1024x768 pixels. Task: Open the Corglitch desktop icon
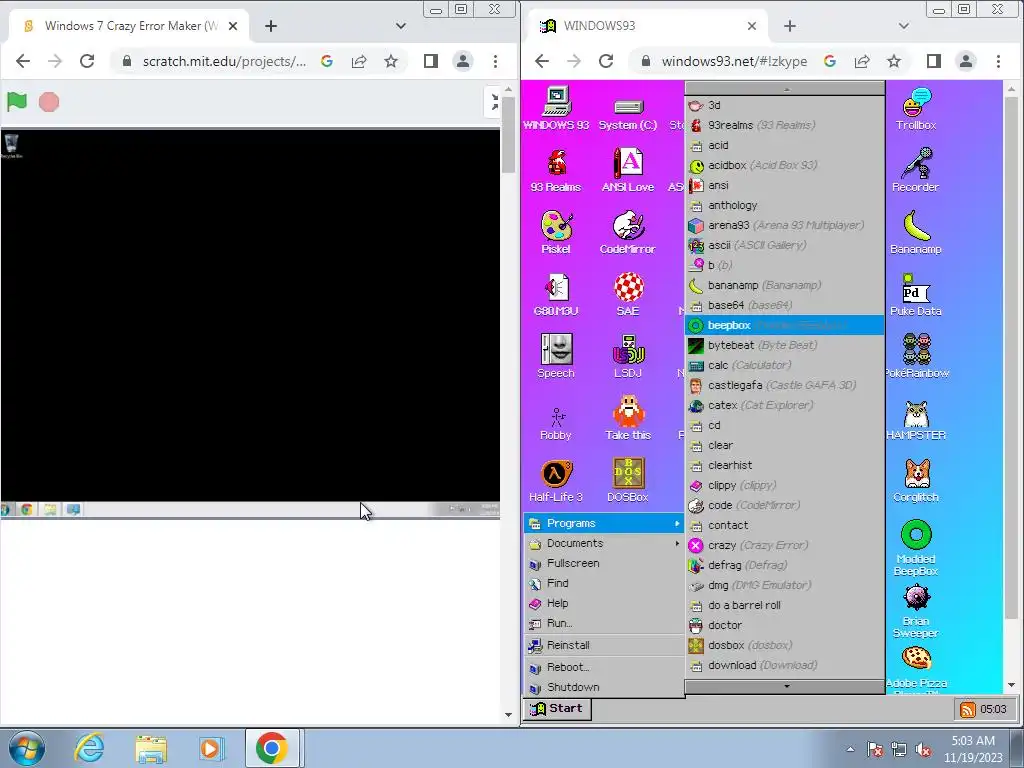[916, 481]
